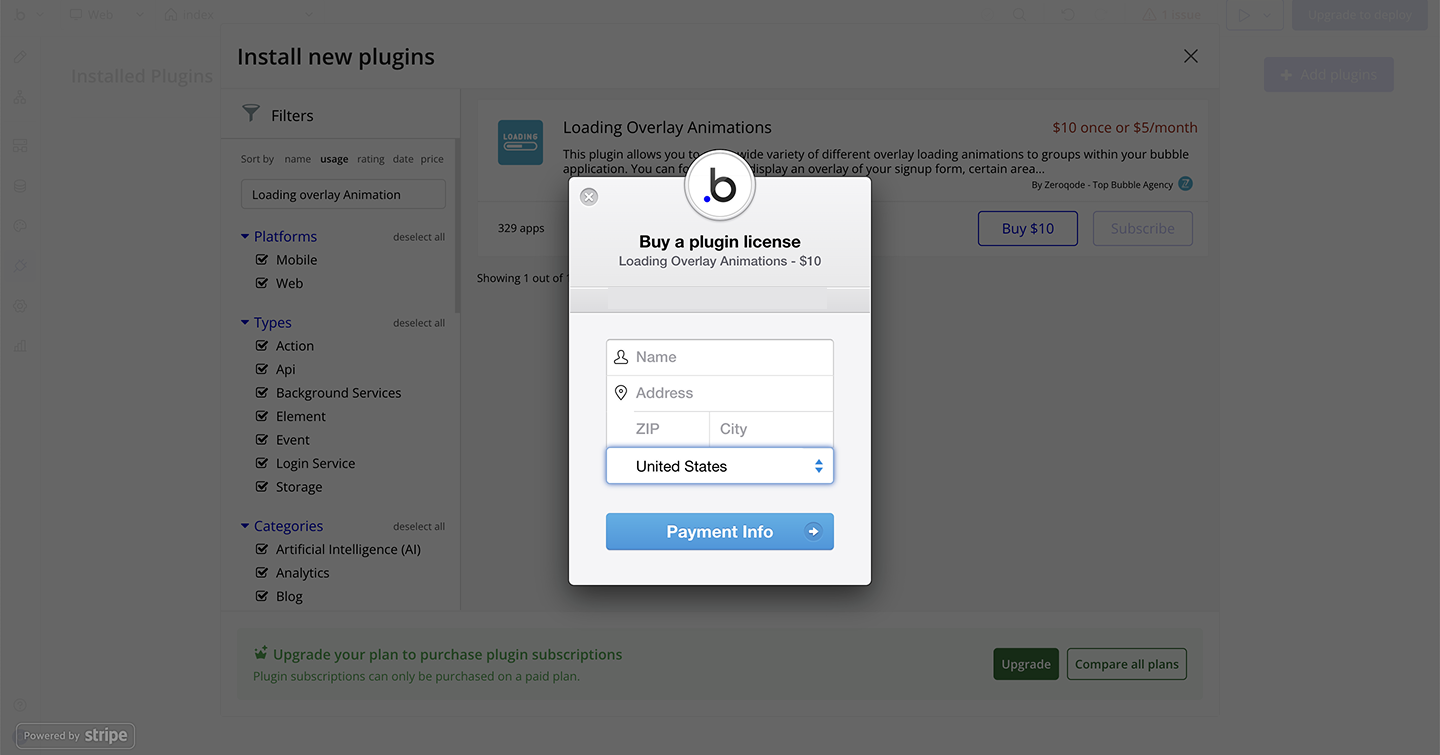The width and height of the screenshot is (1440, 755).
Task: Click the Zeroqode agency badge icon
Action: click(1185, 184)
